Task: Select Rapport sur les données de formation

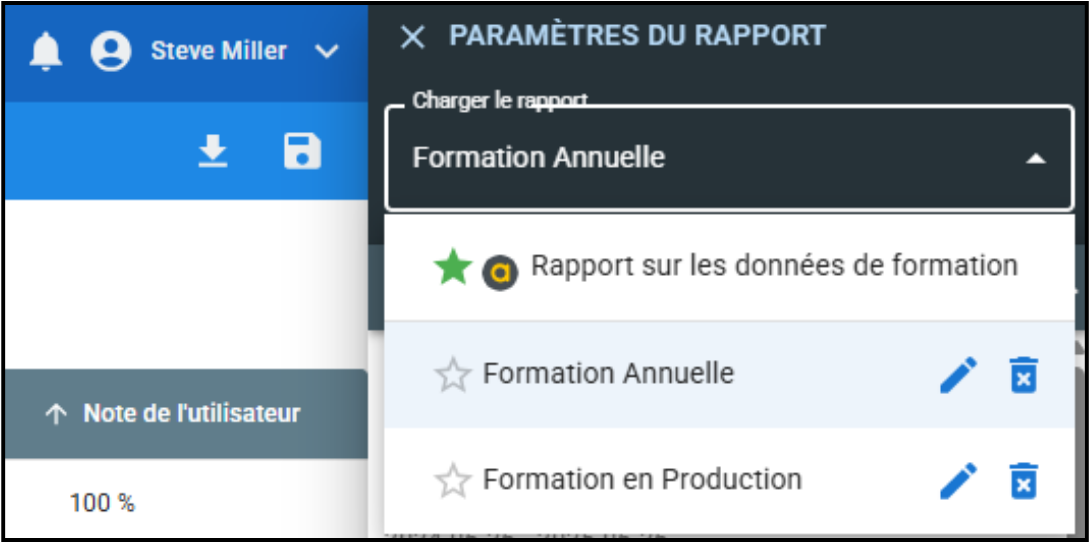Action: coord(774,266)
